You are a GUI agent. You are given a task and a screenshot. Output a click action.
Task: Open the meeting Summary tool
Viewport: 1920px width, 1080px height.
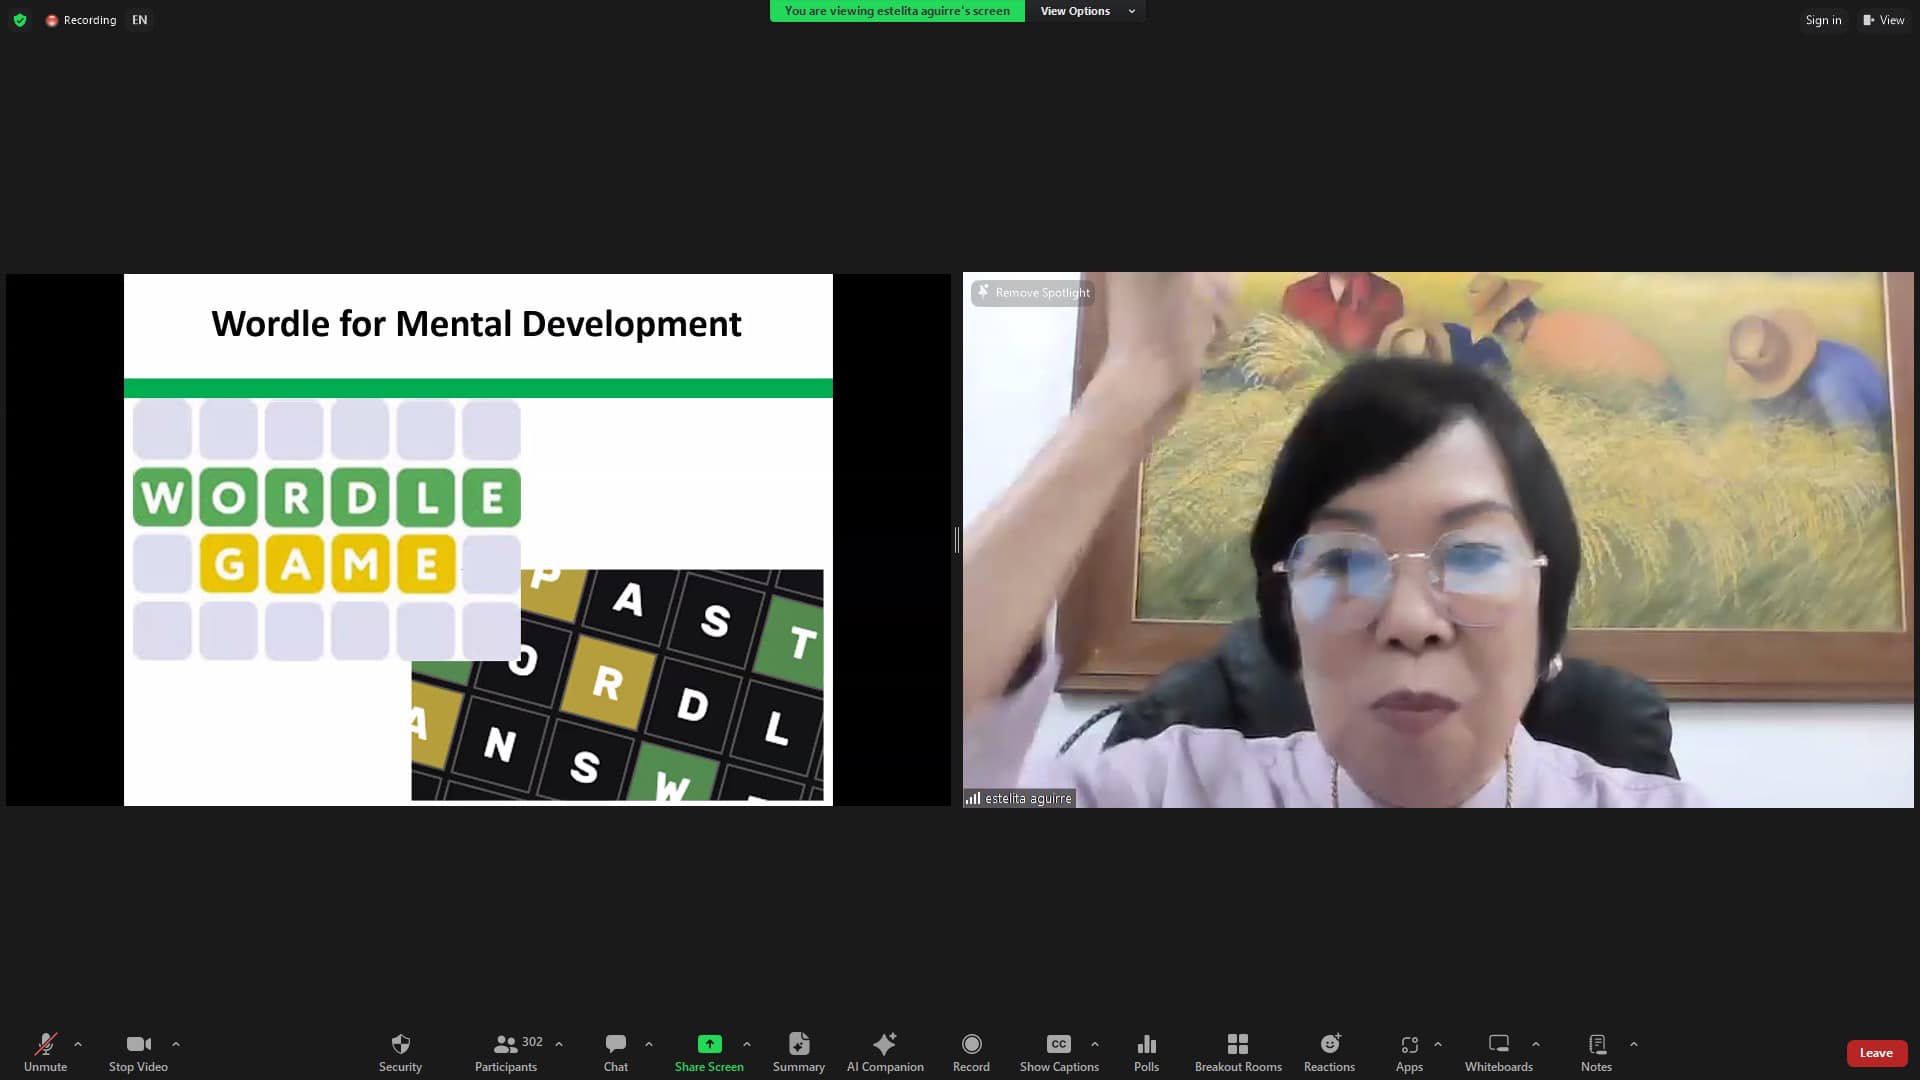(799, 1052)
